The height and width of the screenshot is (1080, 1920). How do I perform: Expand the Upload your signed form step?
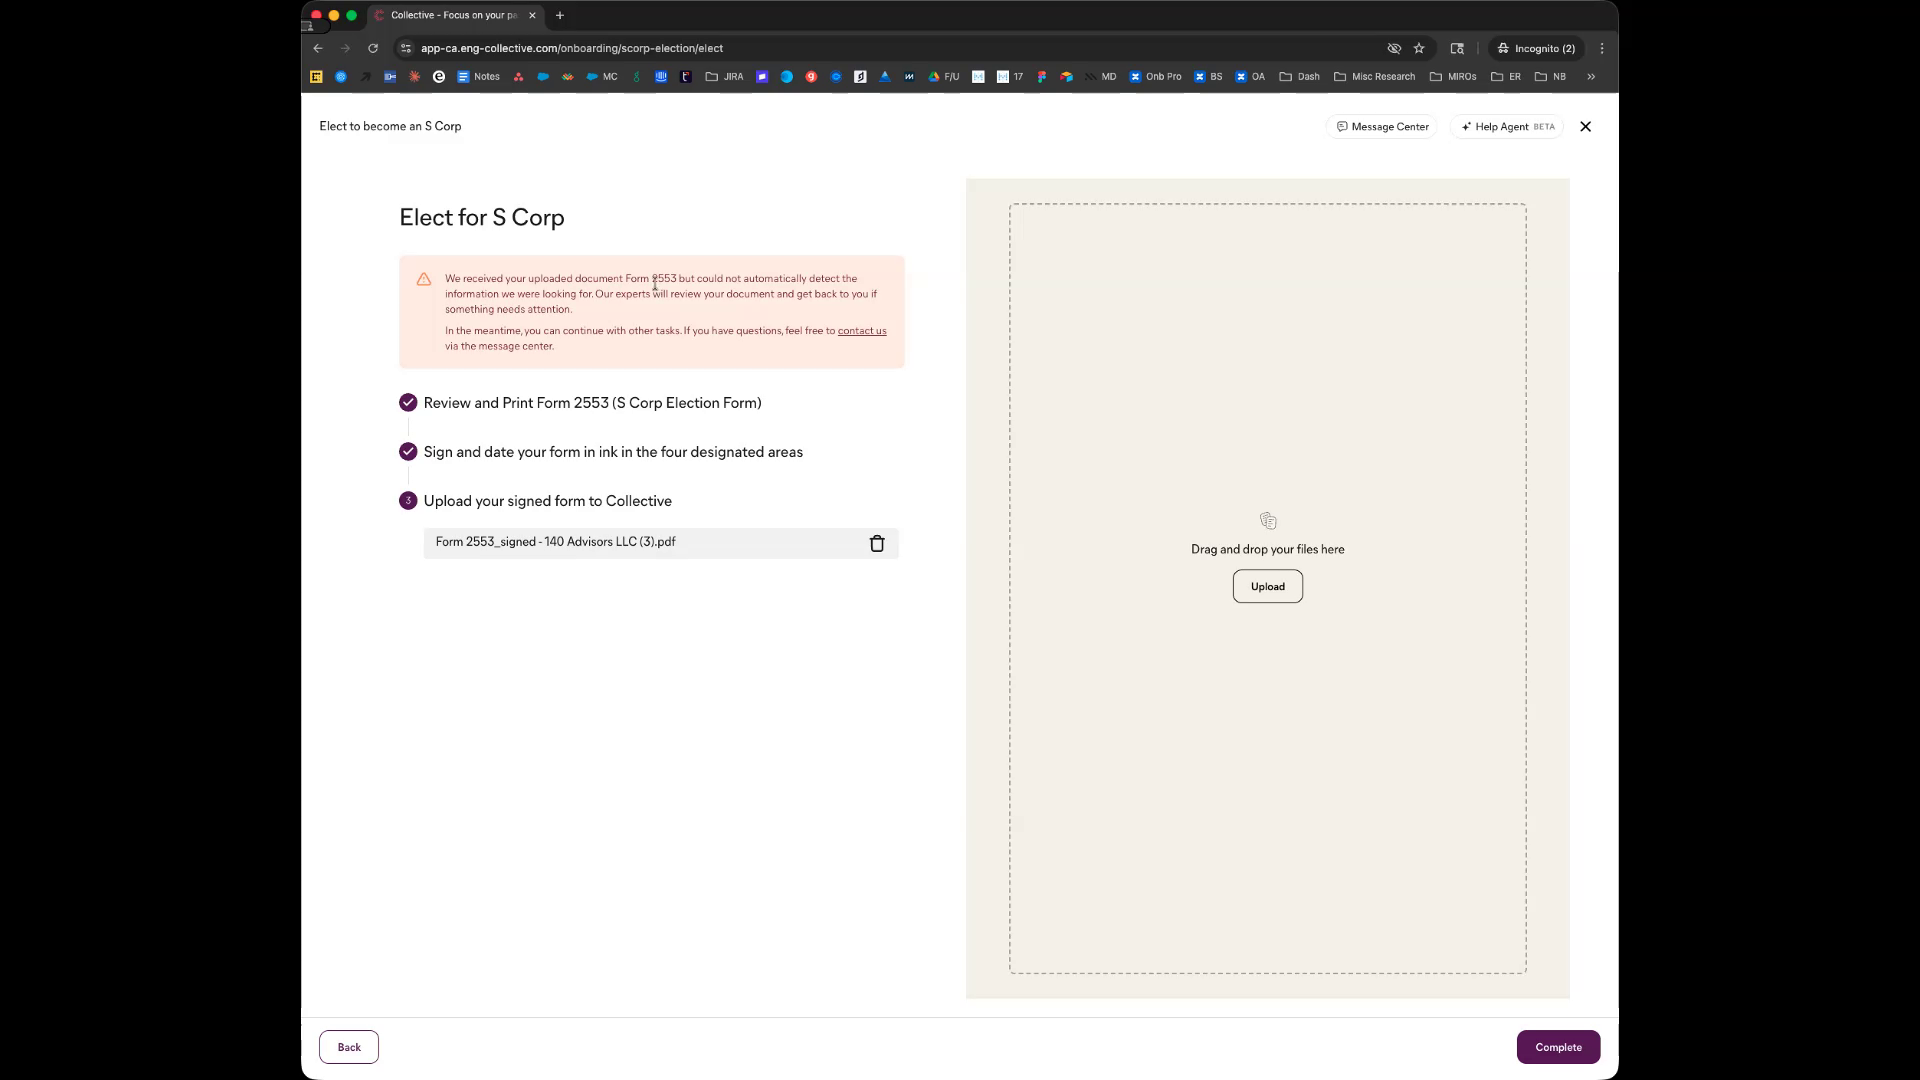[x=547, y=501]
